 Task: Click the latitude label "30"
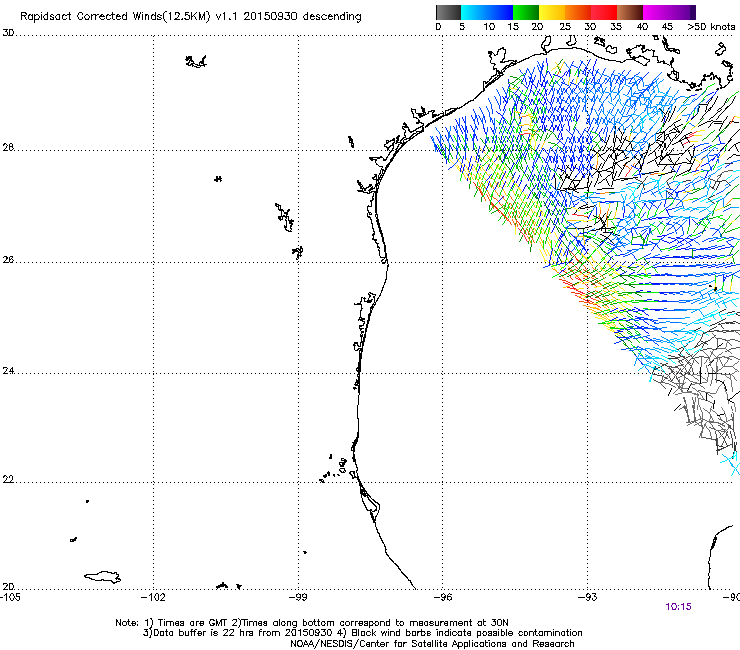click(x=8, y=33)
